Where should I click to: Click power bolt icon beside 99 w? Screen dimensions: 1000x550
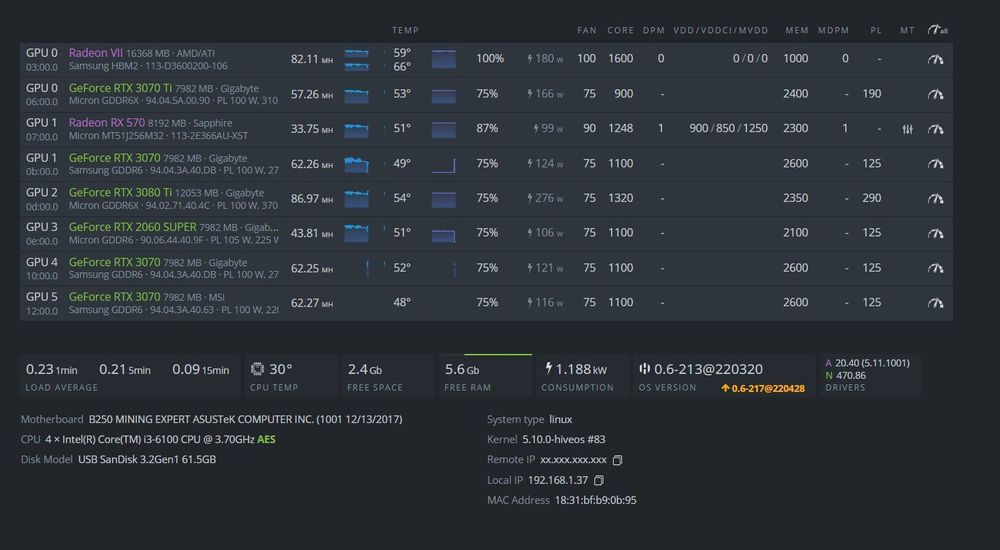click(x=536, y=129)
